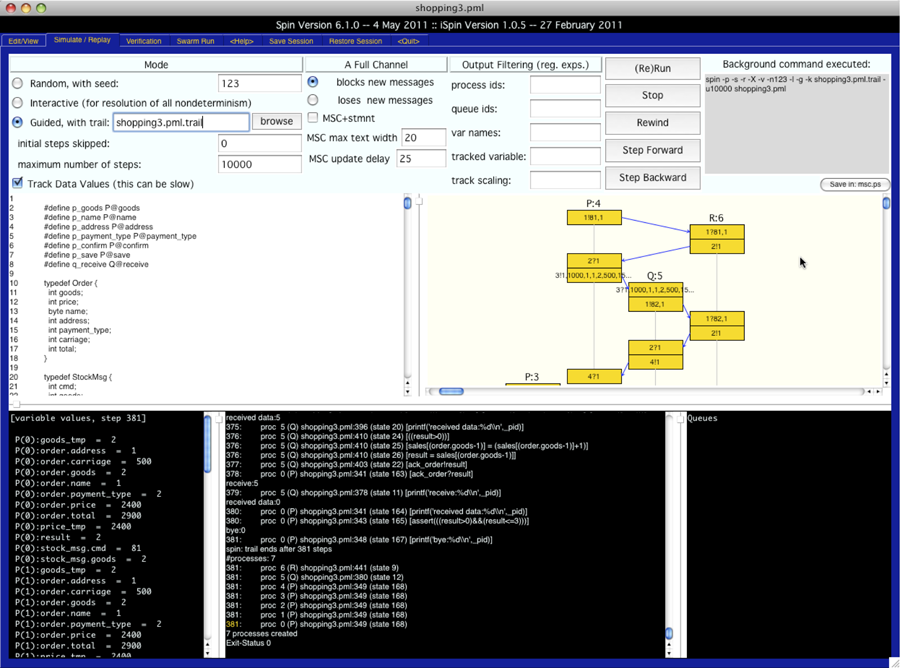
Task: Click the "1?81,1" box under R:6
Action: (x=717, y=232)
